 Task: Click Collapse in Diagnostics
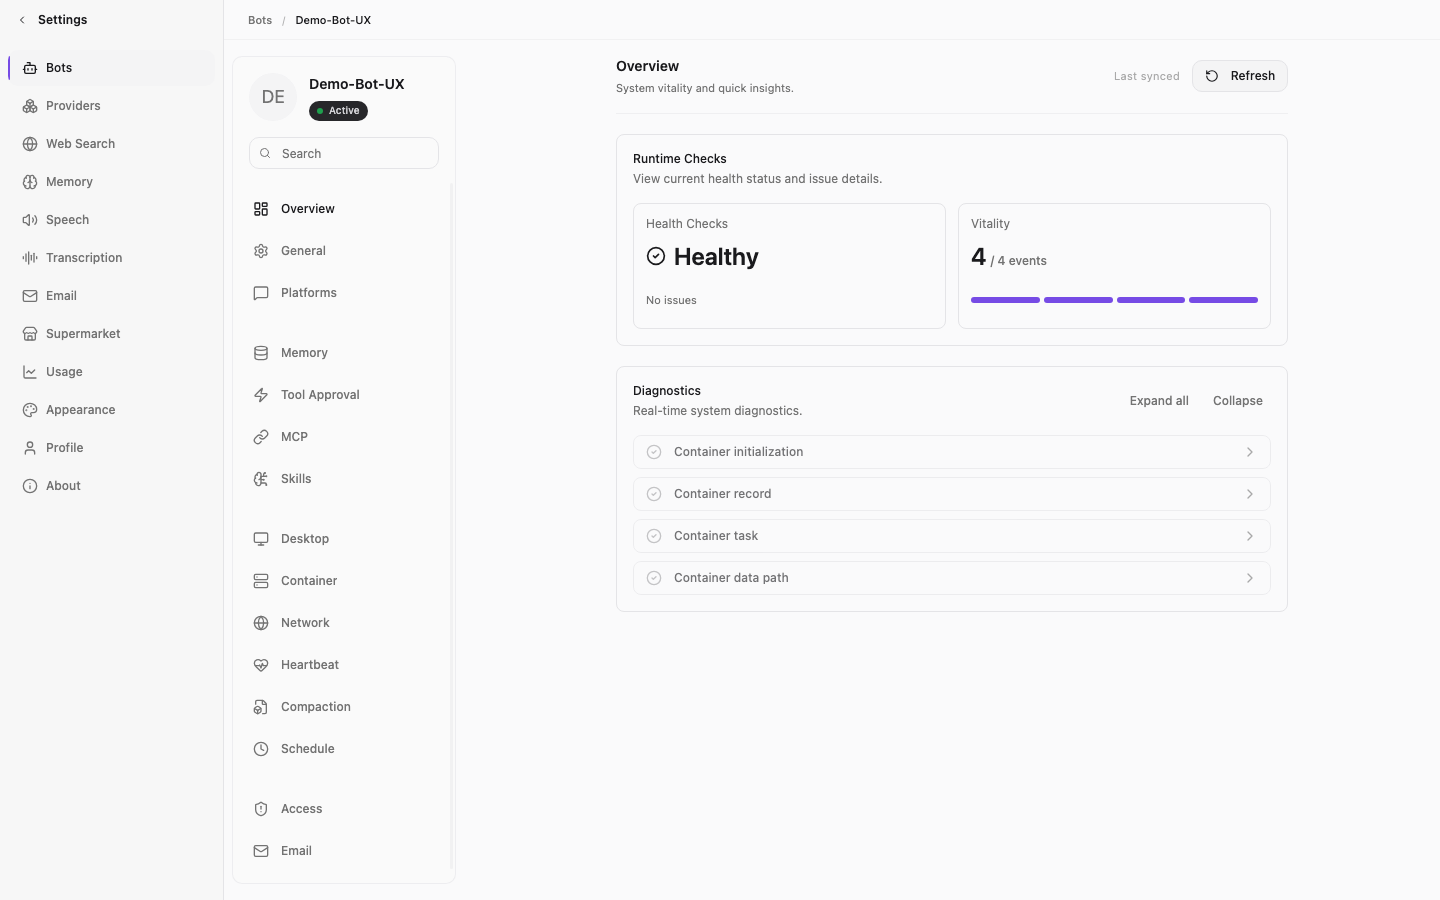[1238, 401]
